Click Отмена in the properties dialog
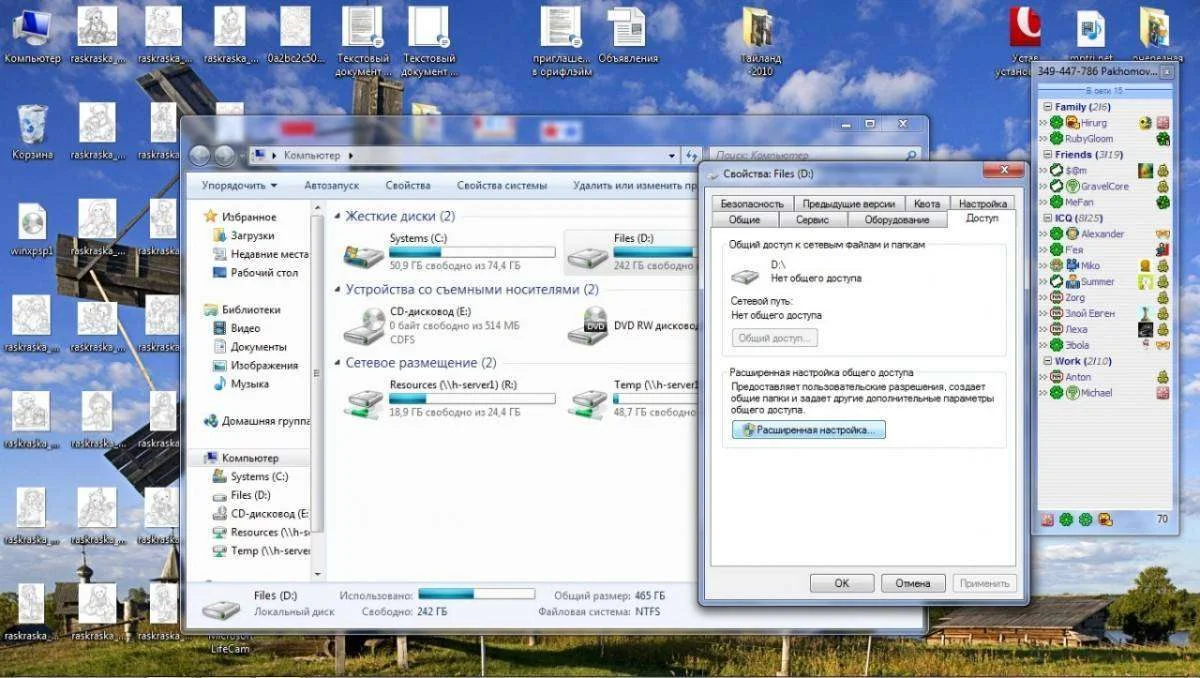The width and height of the screenshot is (1200, 678). coord(913,583)
